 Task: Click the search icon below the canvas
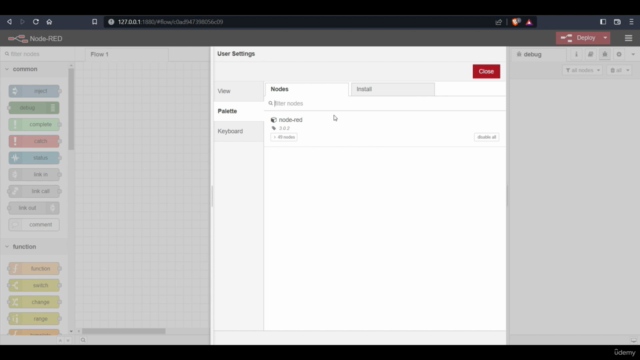click(x=83, y=340)
